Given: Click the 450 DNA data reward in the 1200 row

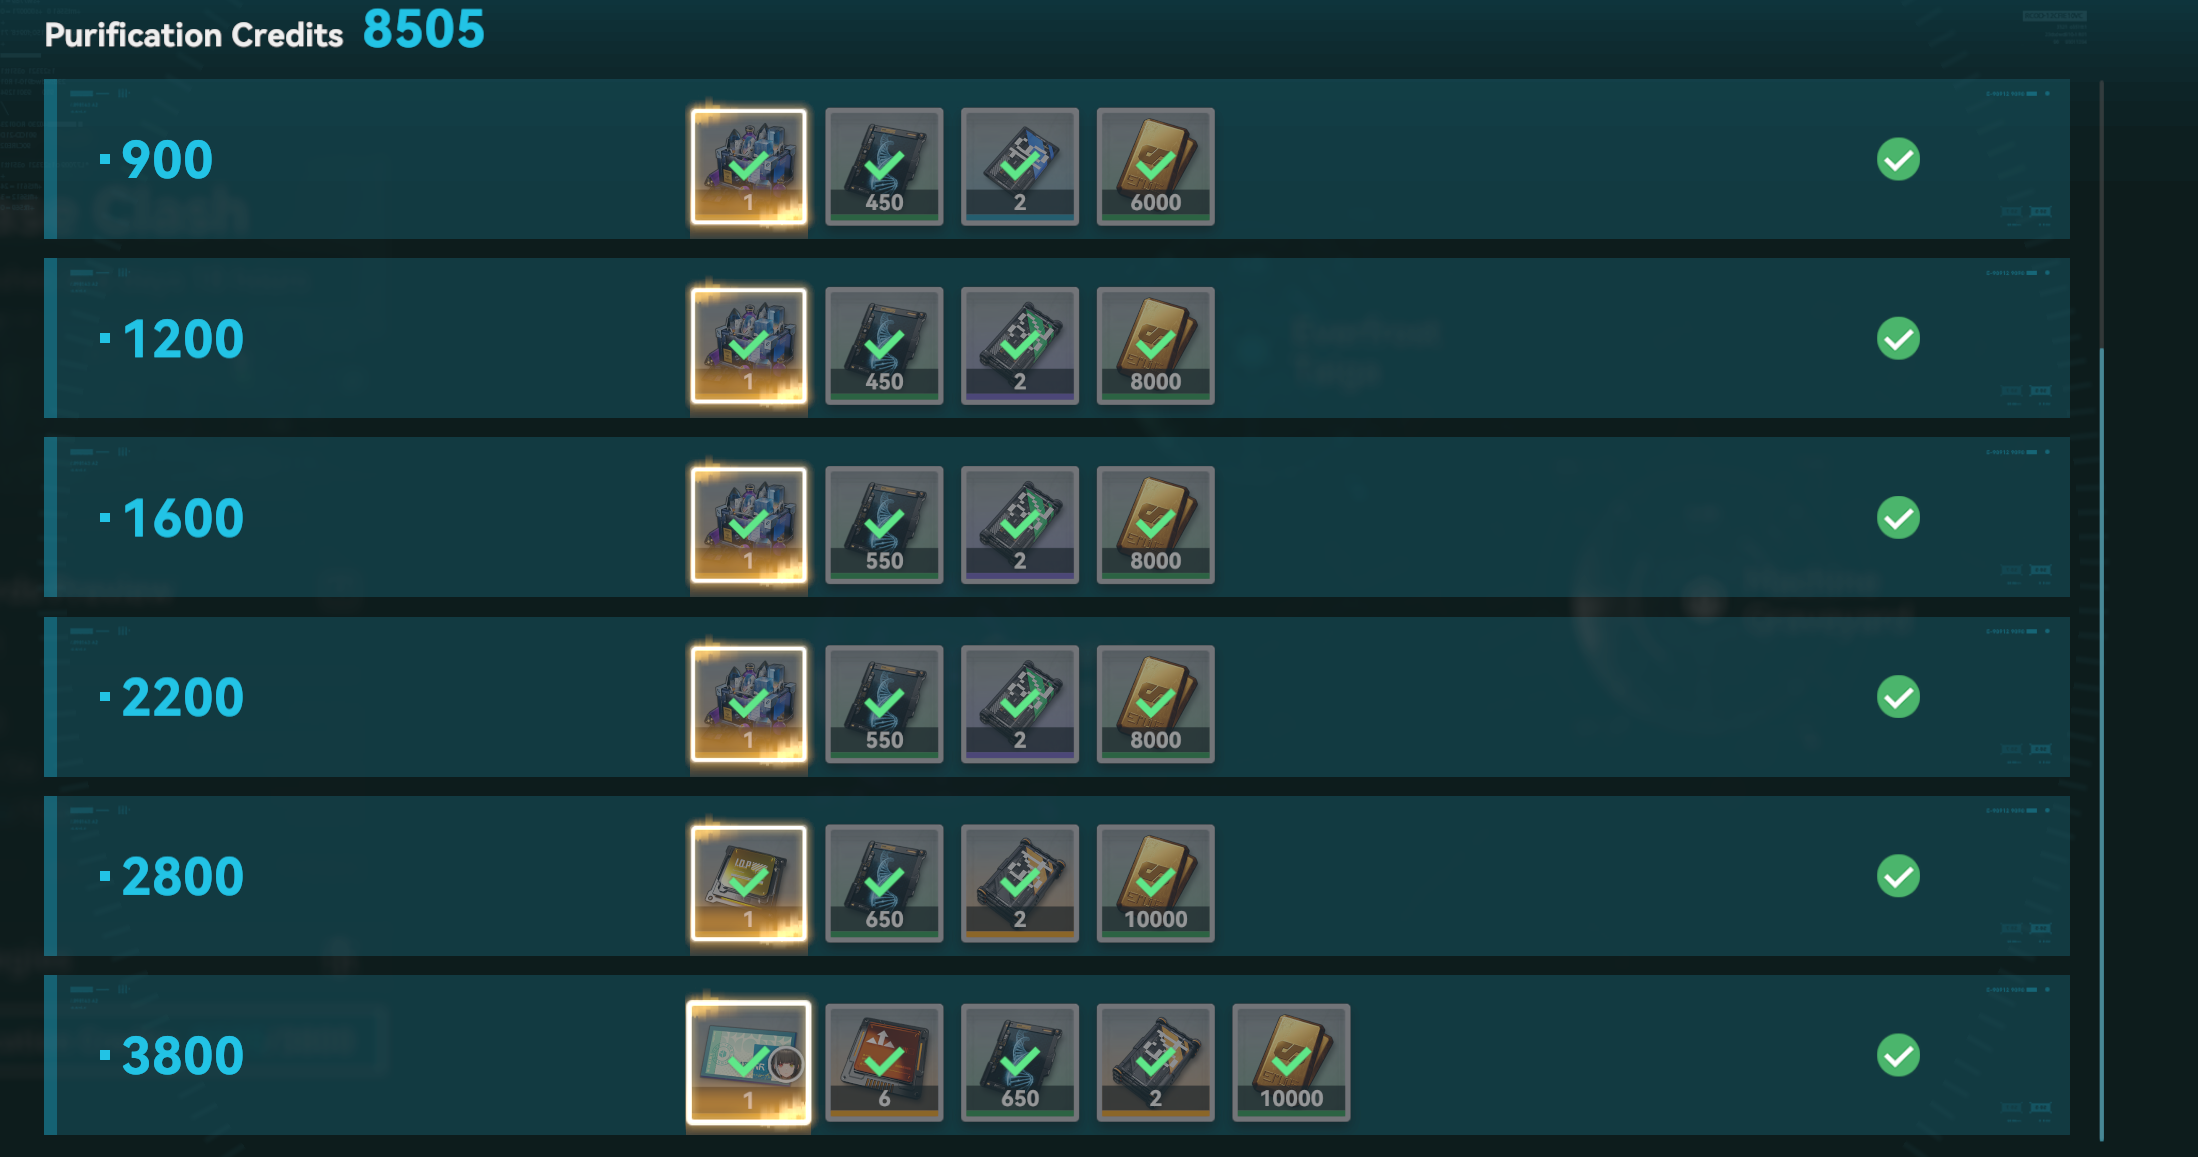Looking at the screenshot, I should 884,345.
